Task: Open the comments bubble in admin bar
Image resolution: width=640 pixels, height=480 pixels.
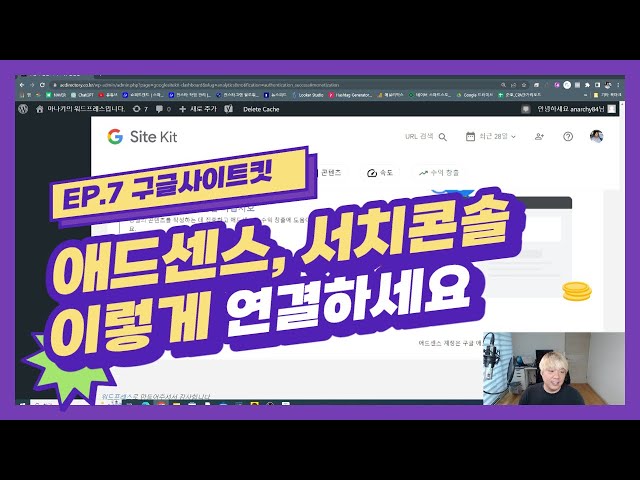Action: coord(163,109)
